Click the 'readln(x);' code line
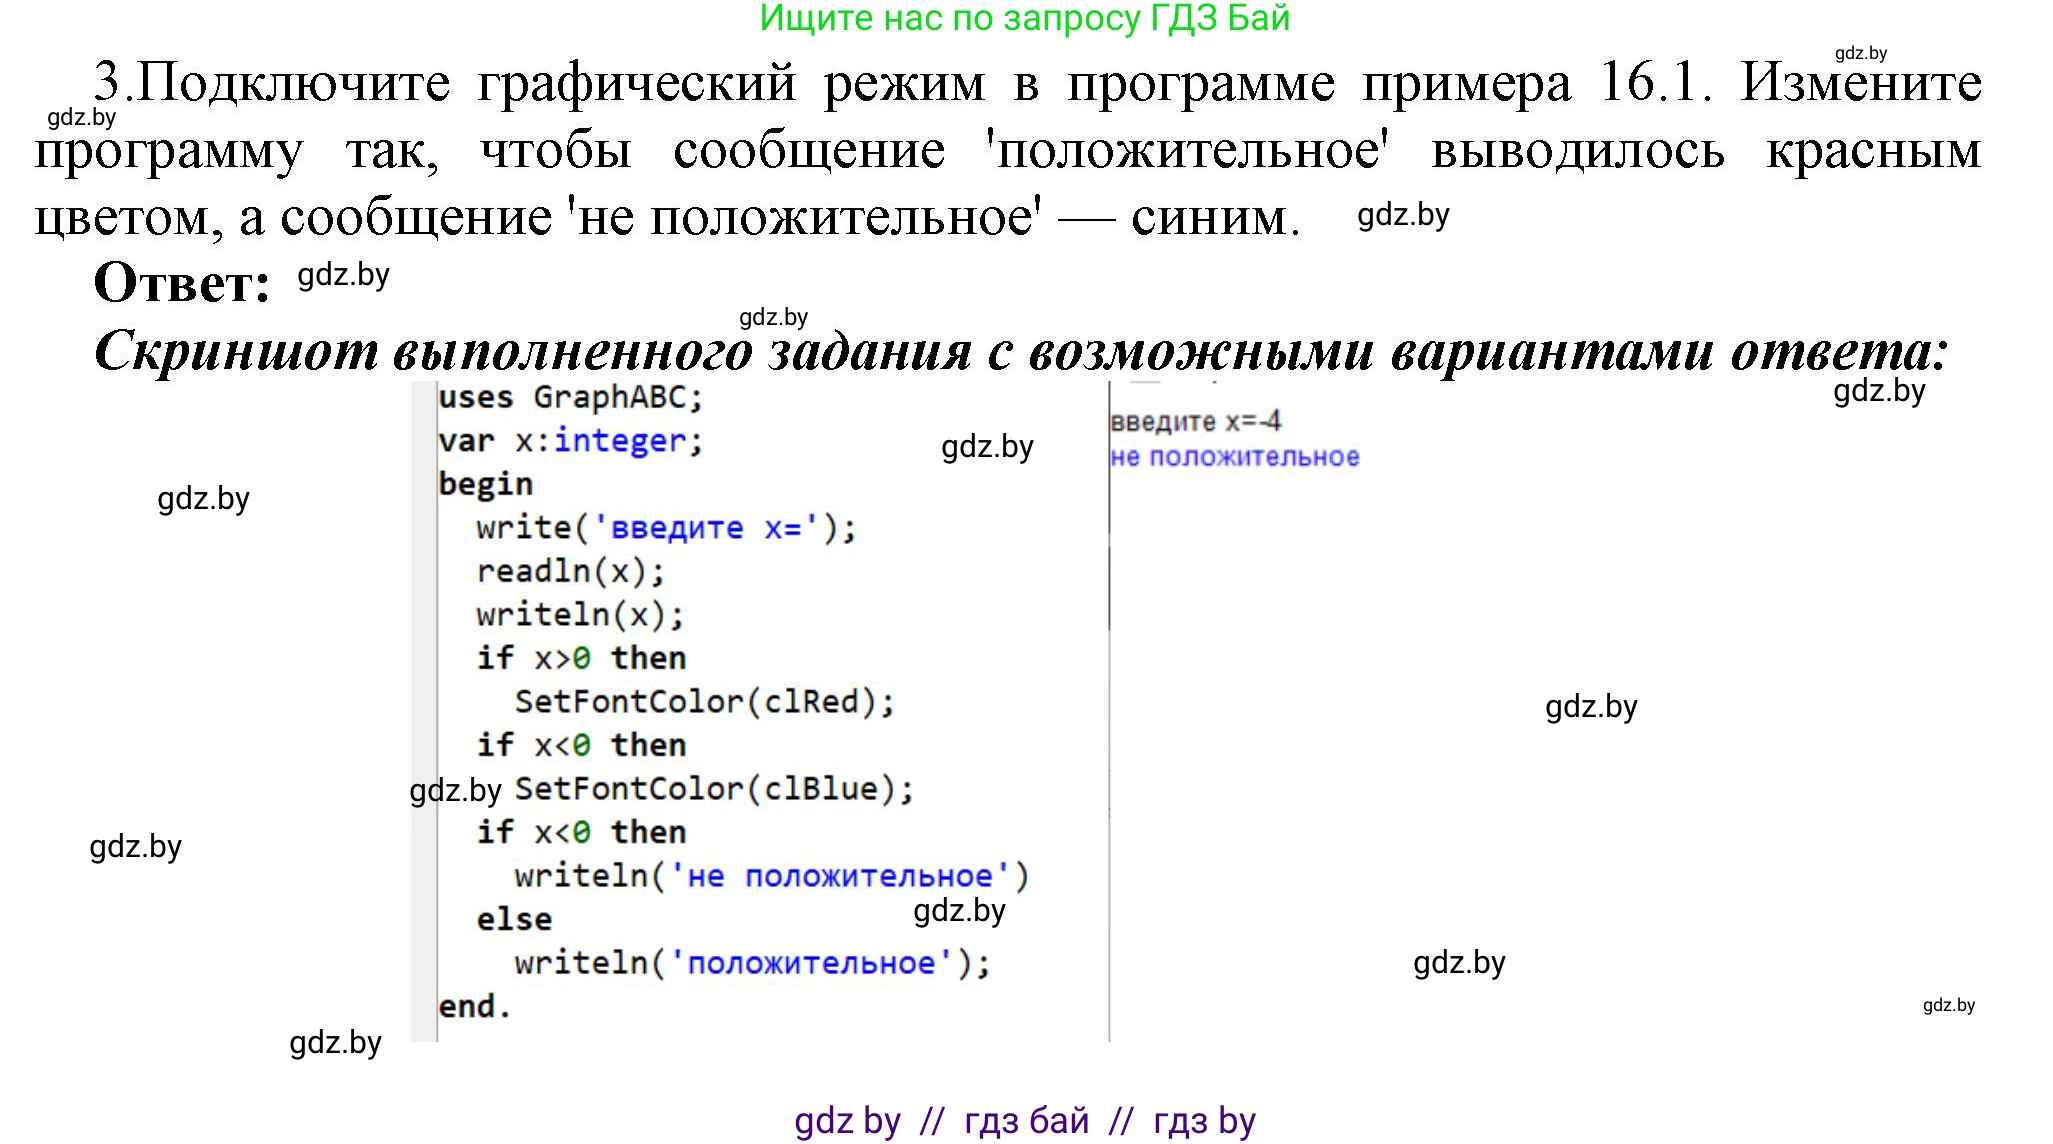Screen dimensions: 2053x1144 pos(571,572)
